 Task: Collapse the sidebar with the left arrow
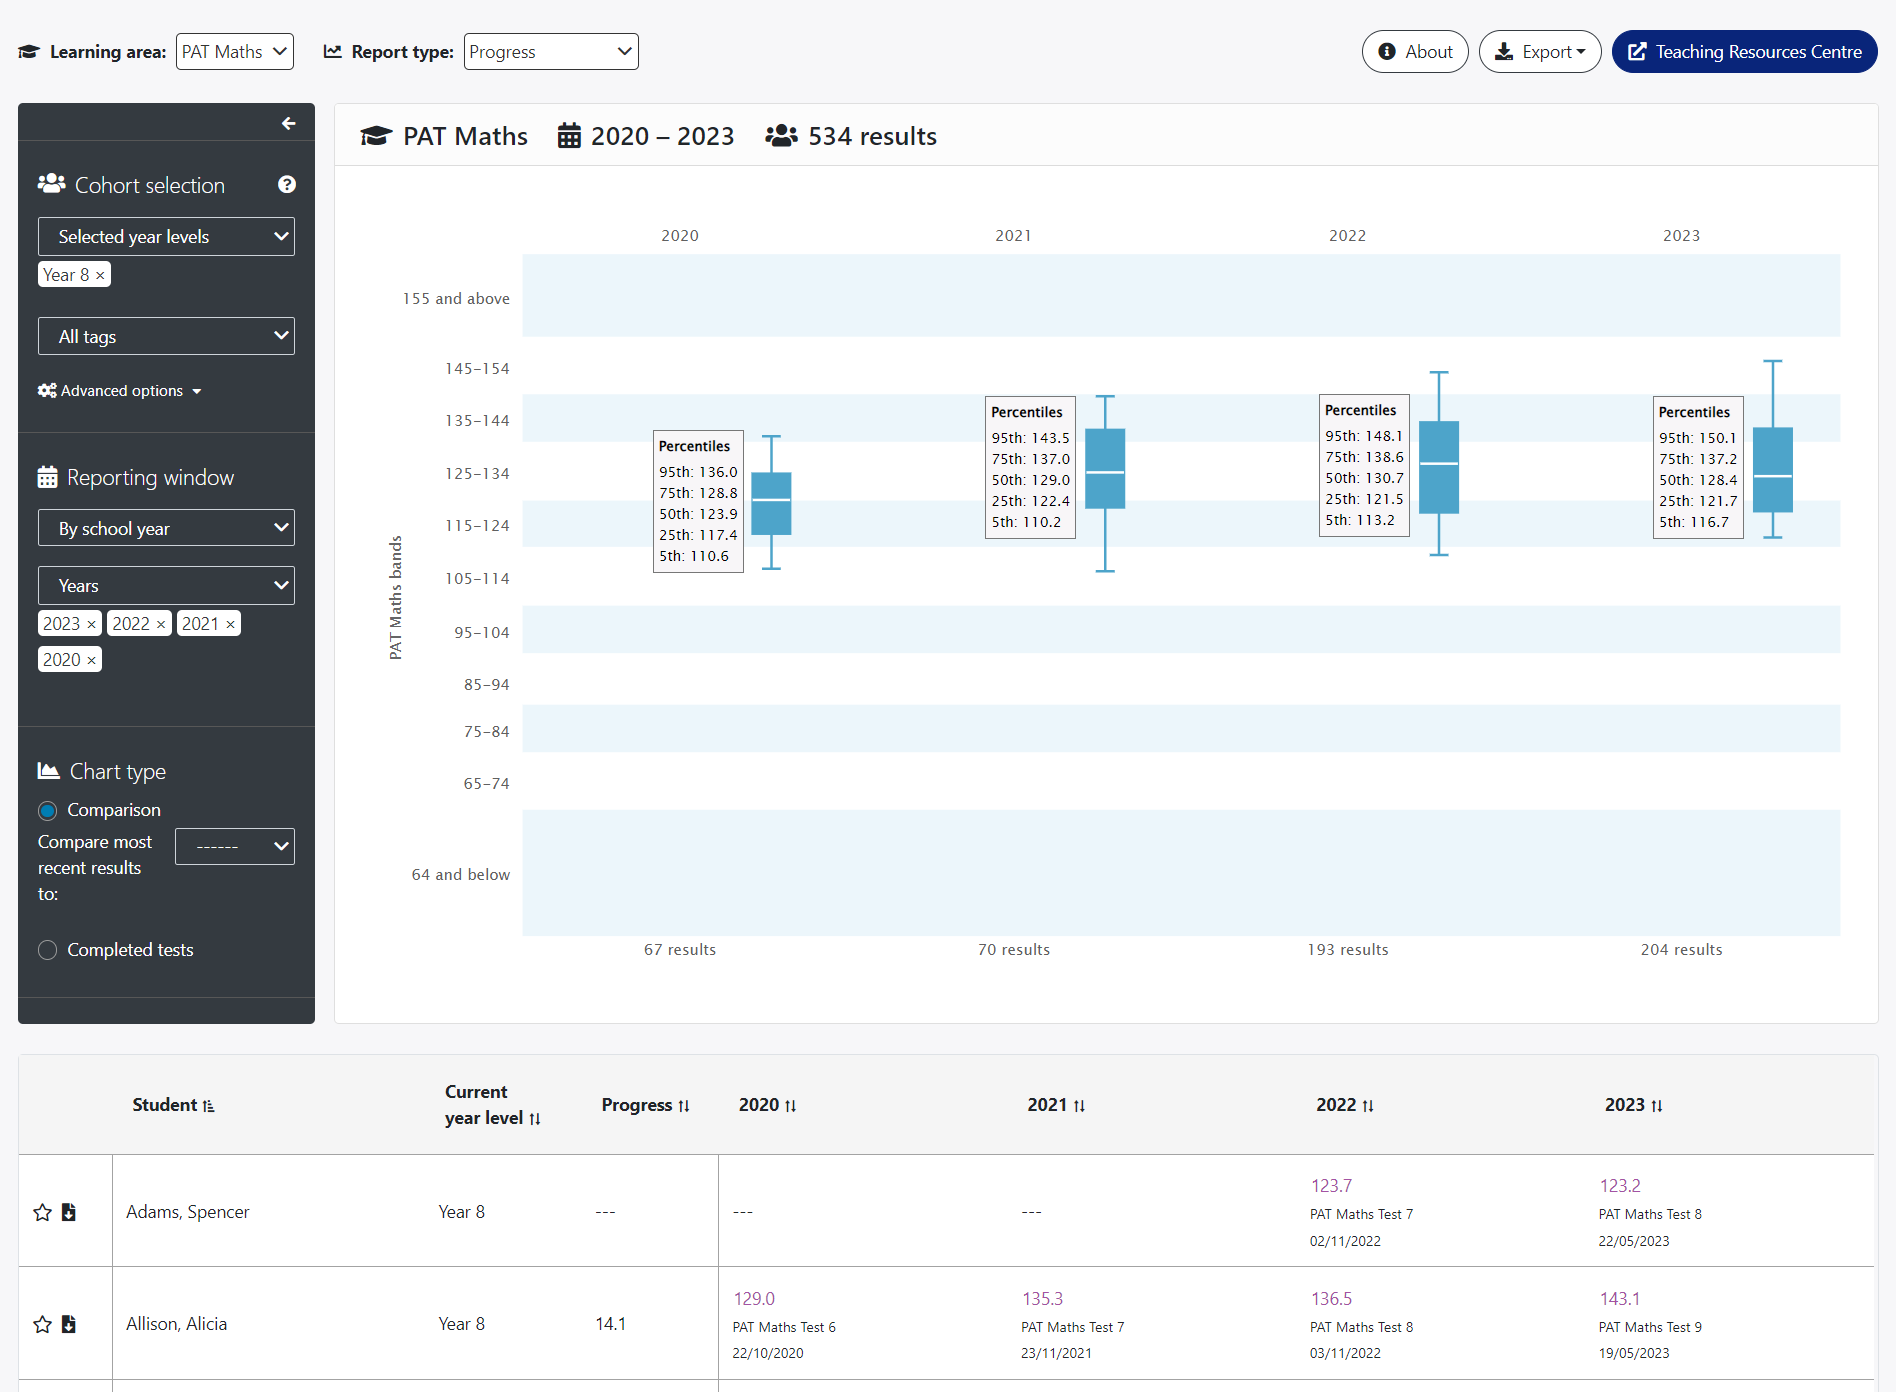288,123
